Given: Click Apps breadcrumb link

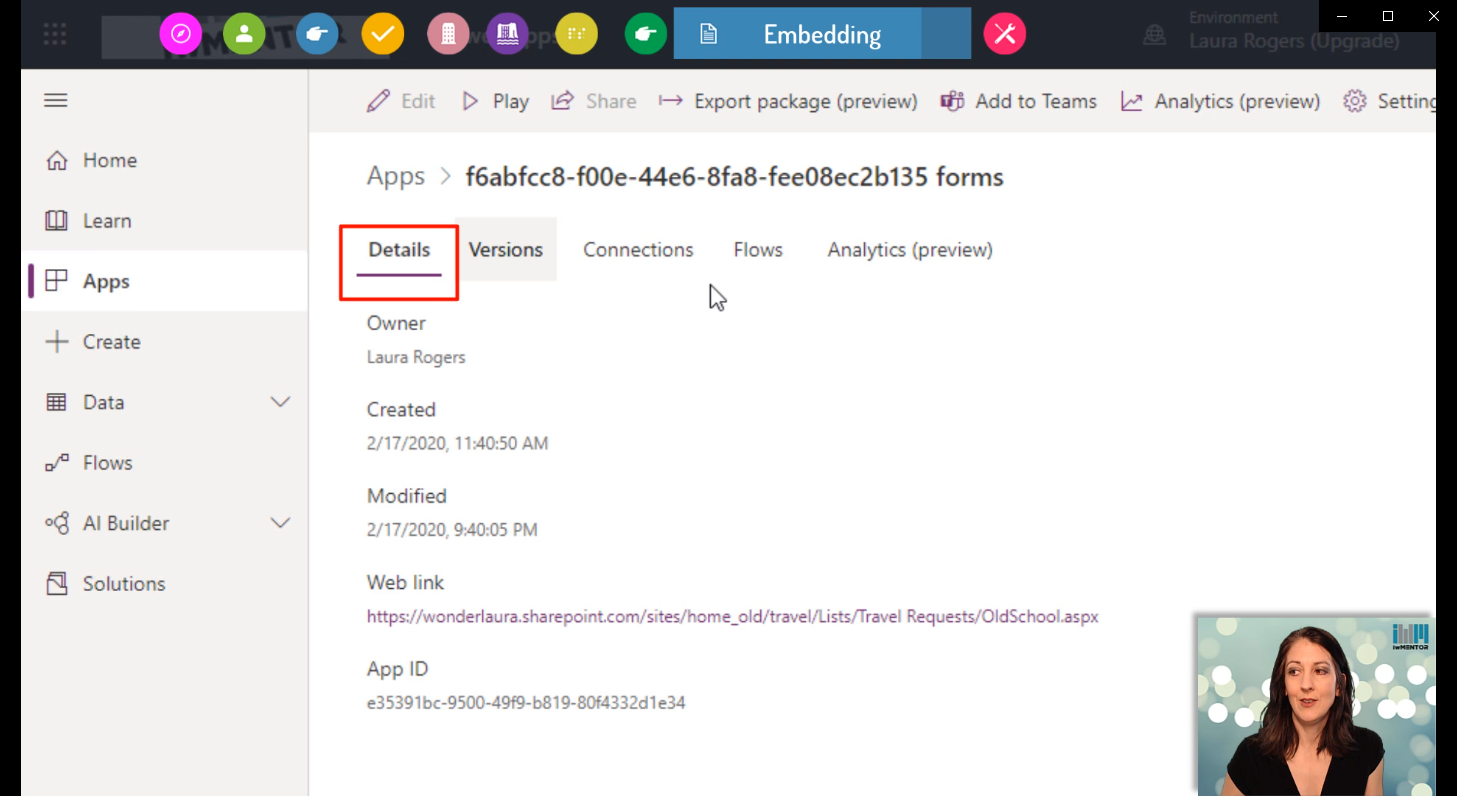Looking at the screenshot, I should point(396,177).
